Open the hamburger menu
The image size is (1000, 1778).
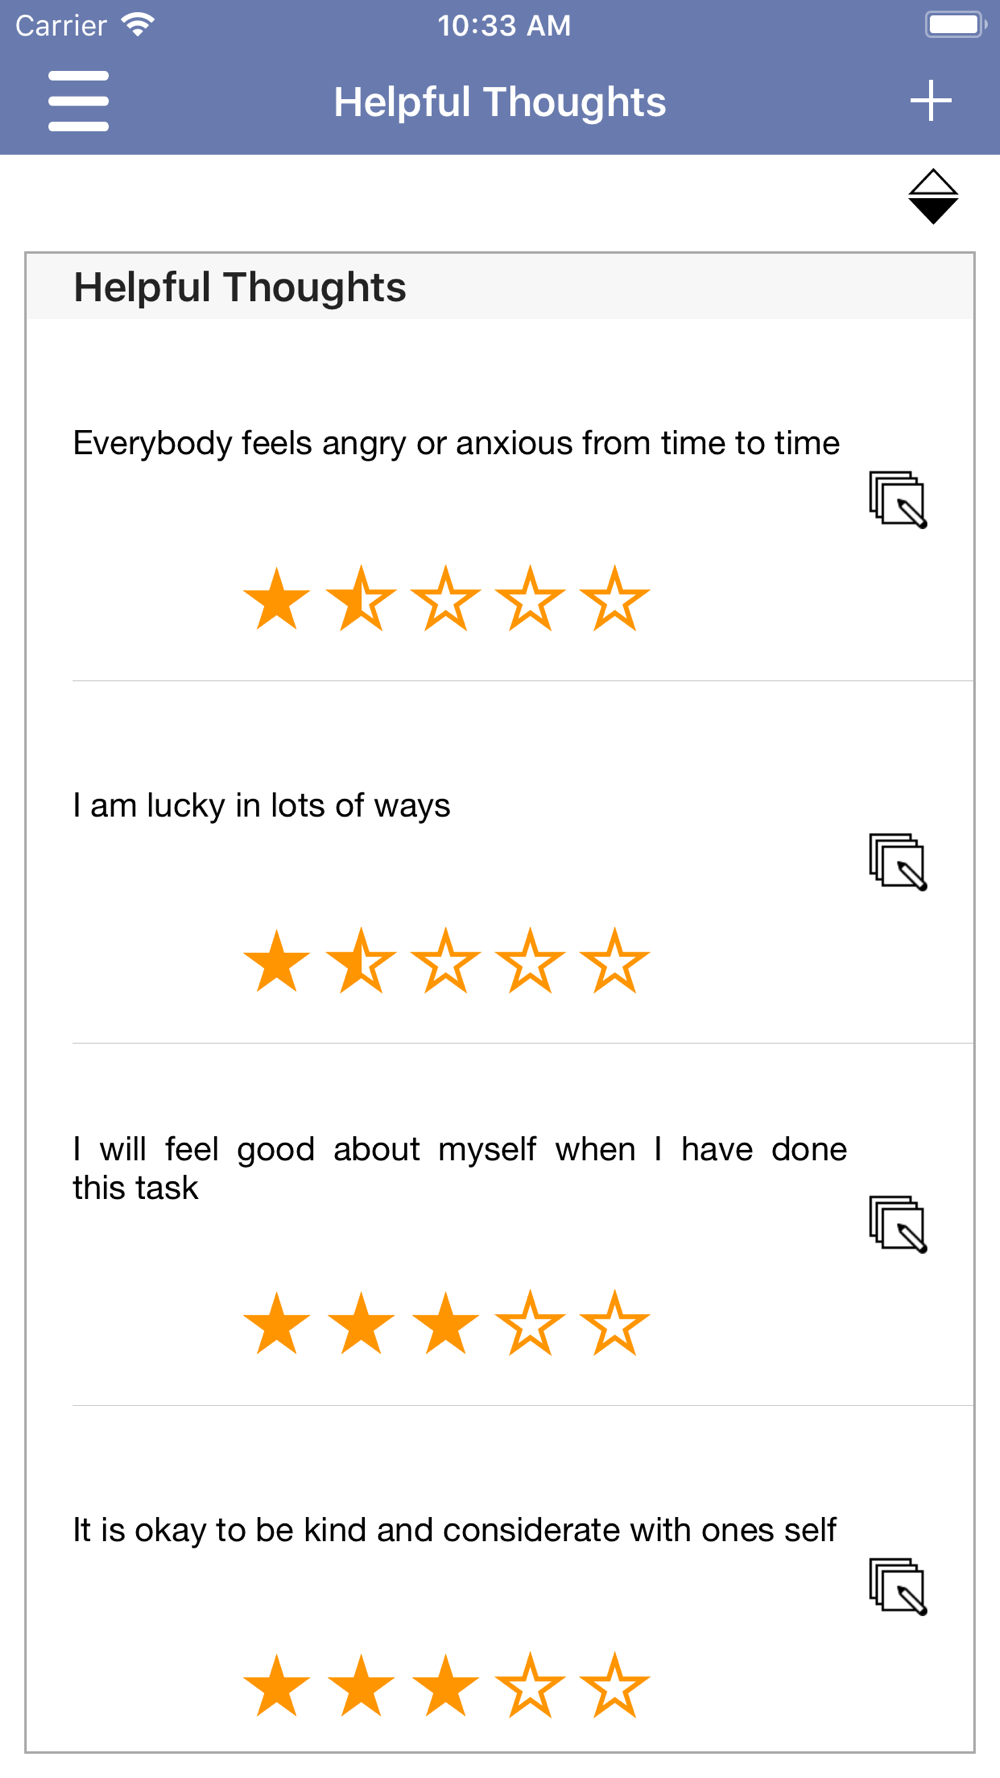78,101
